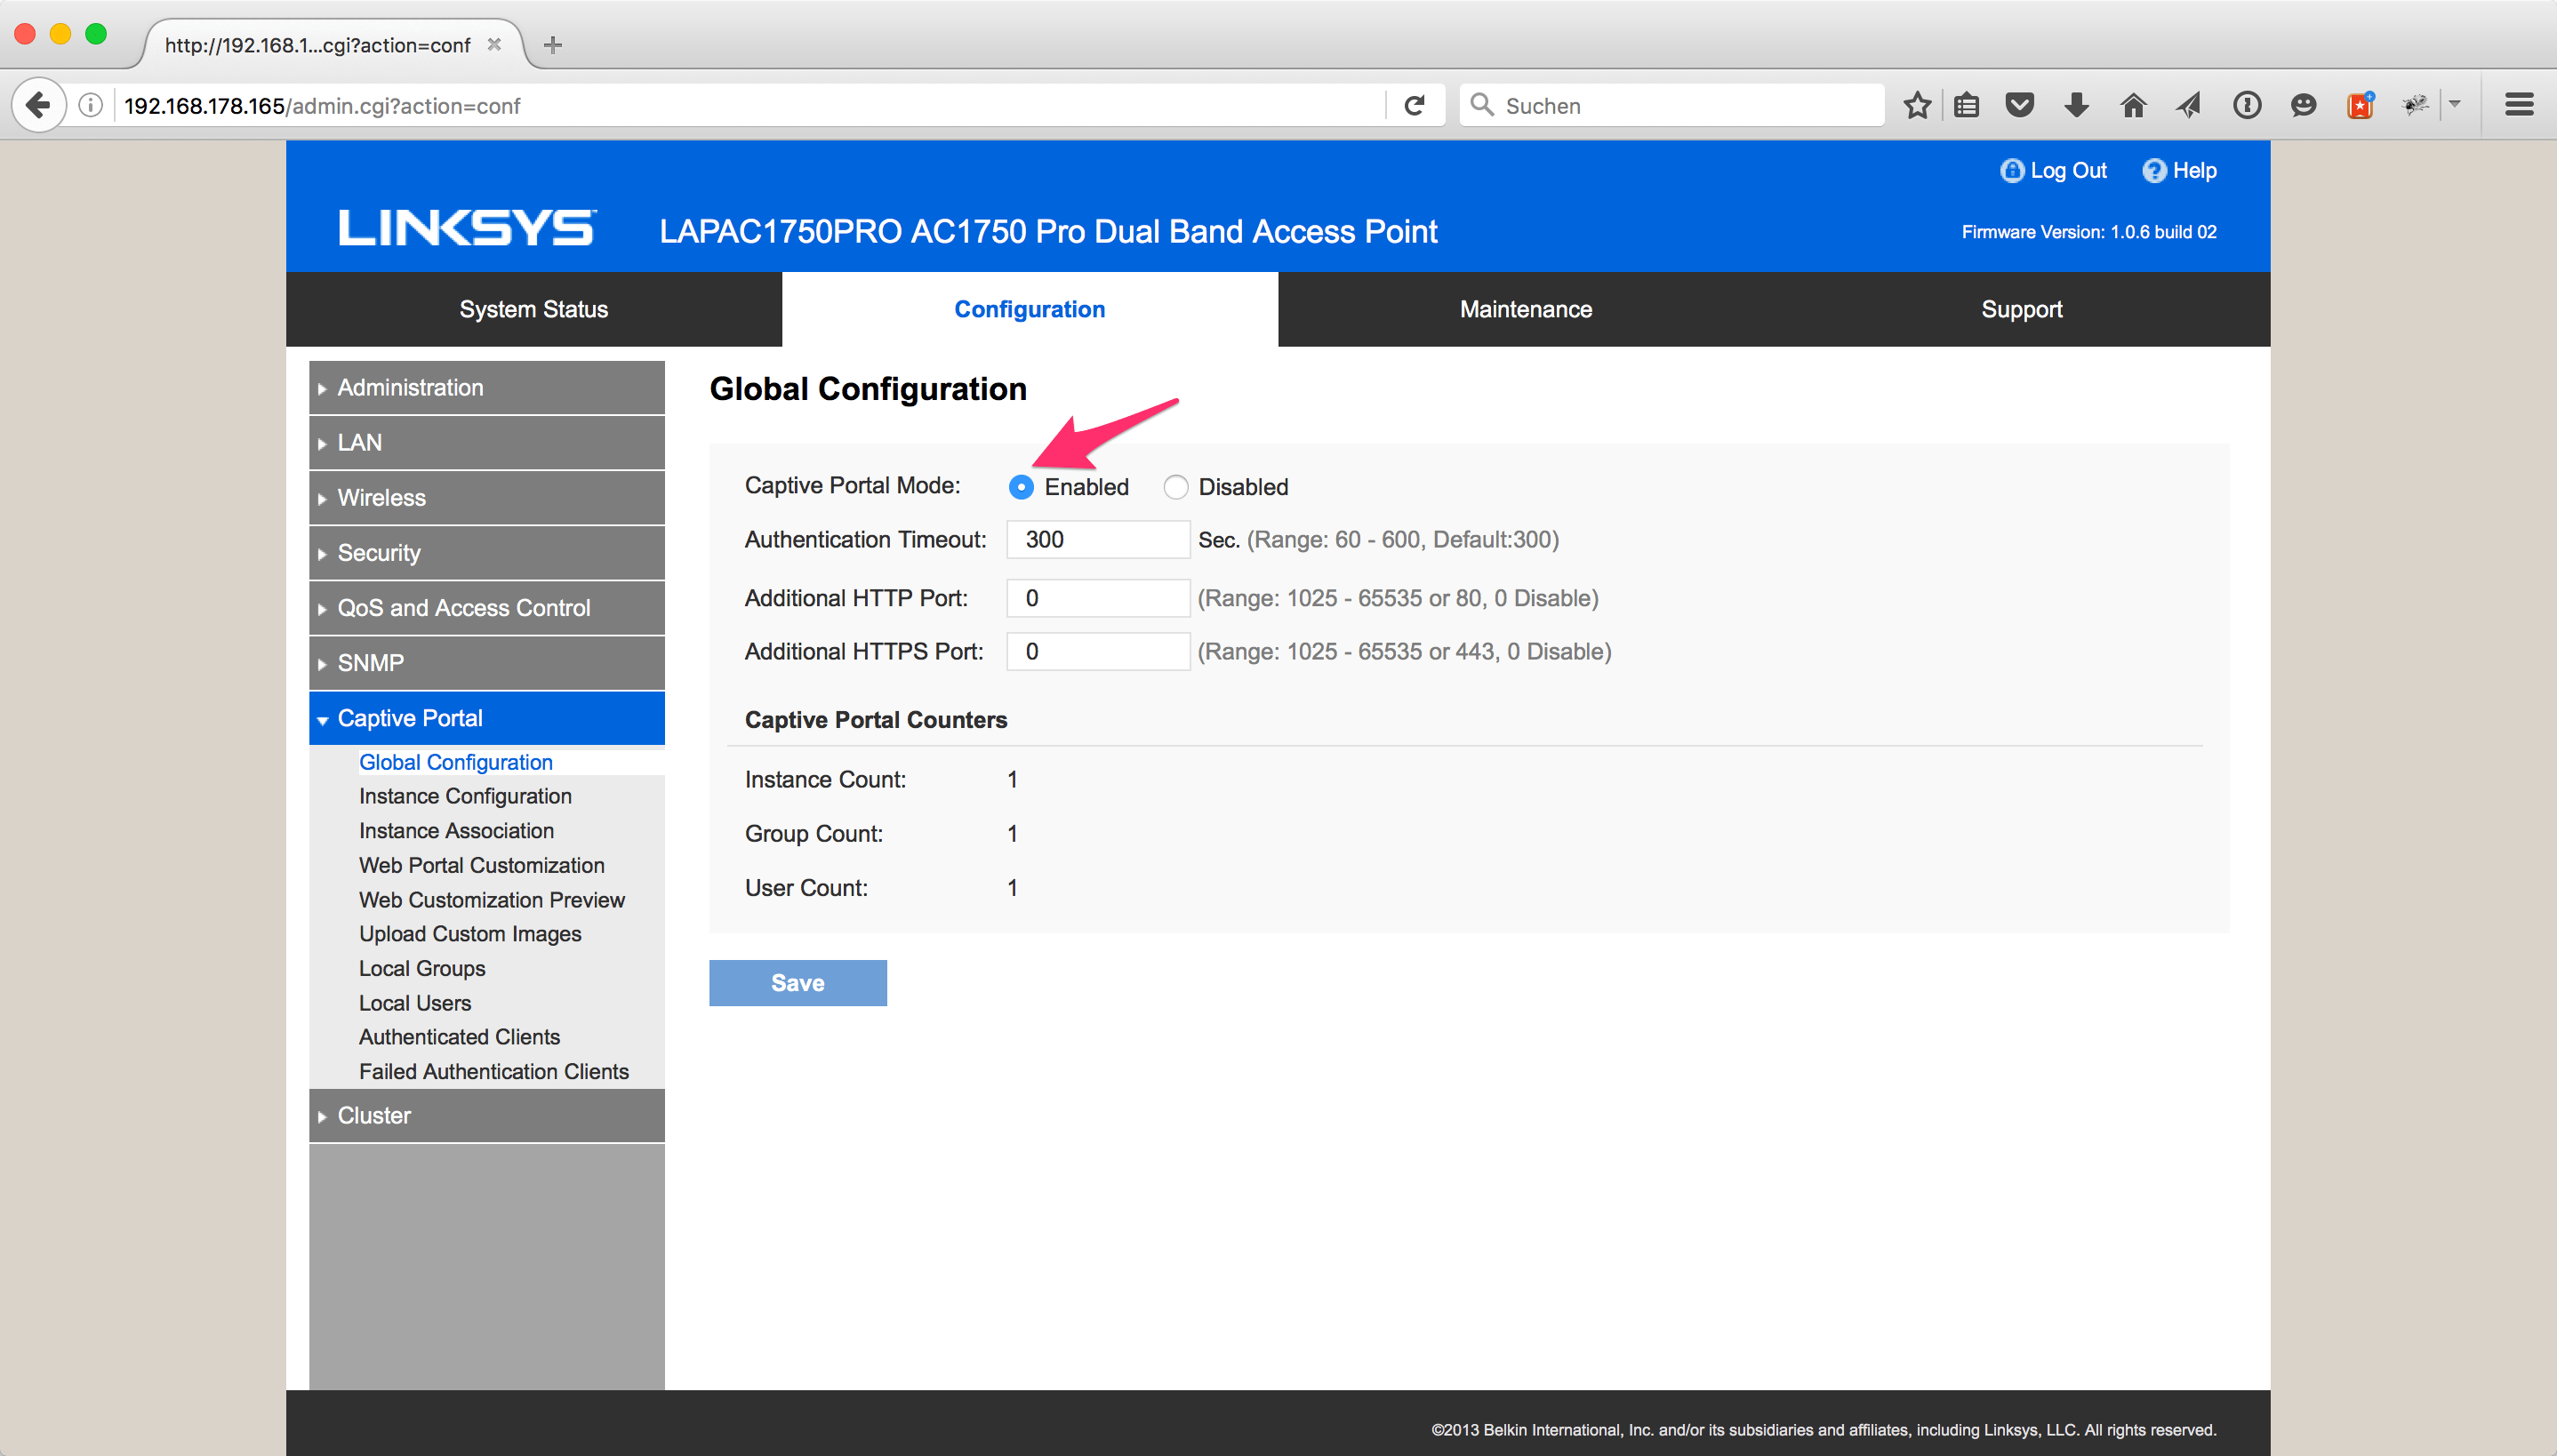Open Local Groups page
Screen dimensions: 2557x1456
tap(422, 968)
